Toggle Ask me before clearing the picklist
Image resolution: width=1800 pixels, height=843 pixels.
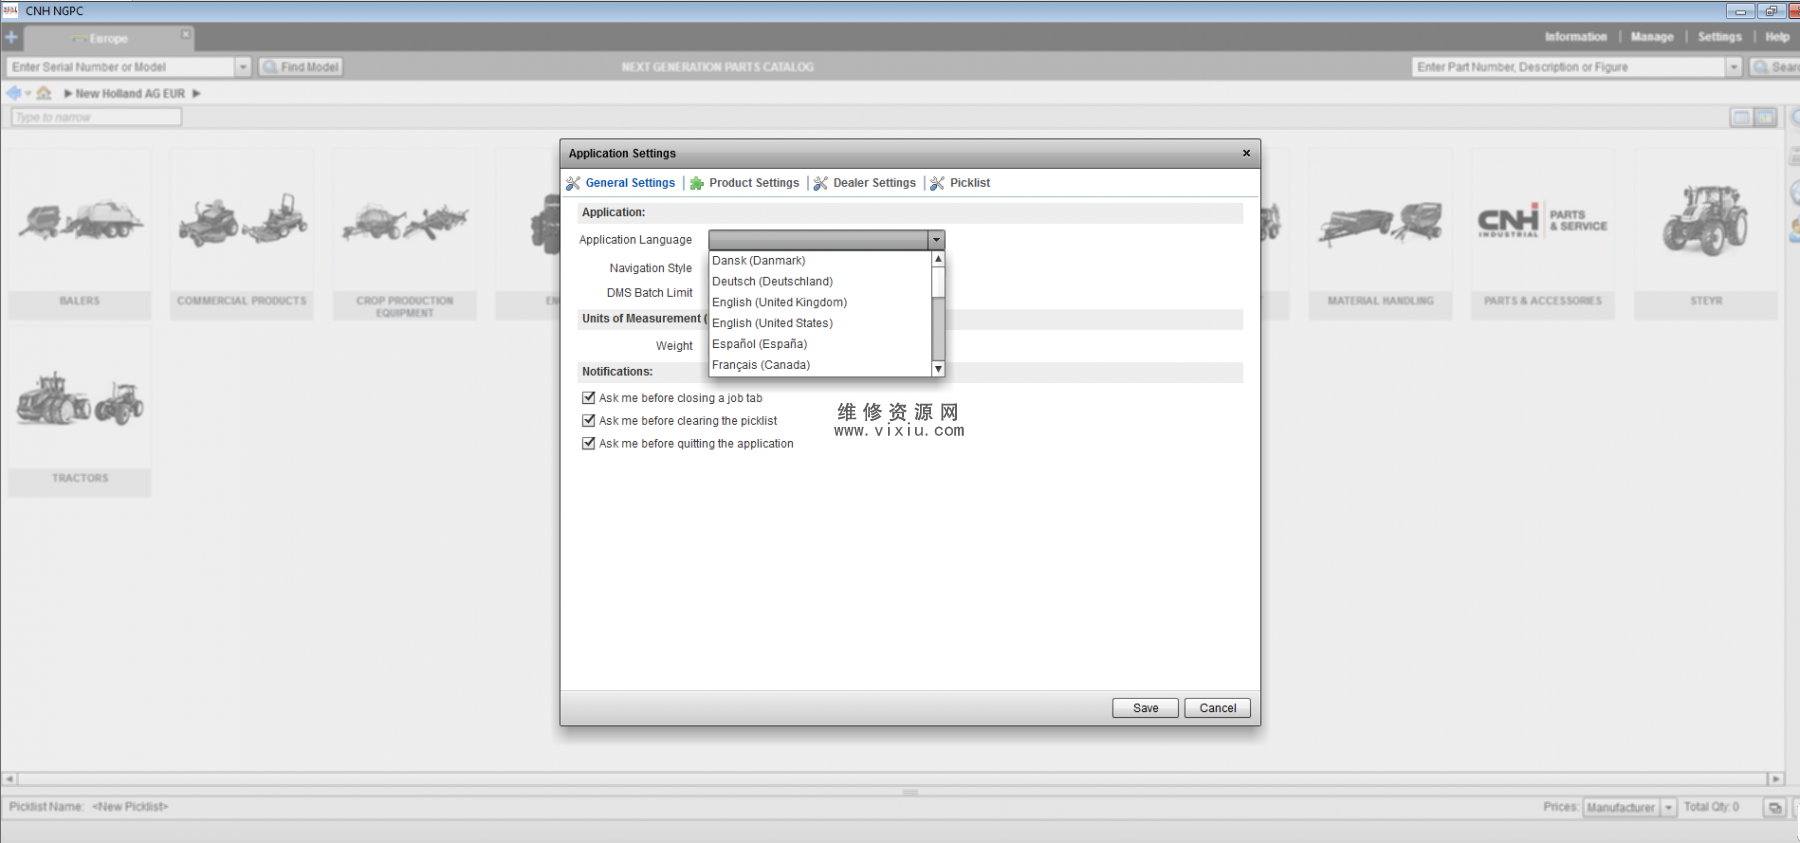pyautogui.click(x=589, y=421)
